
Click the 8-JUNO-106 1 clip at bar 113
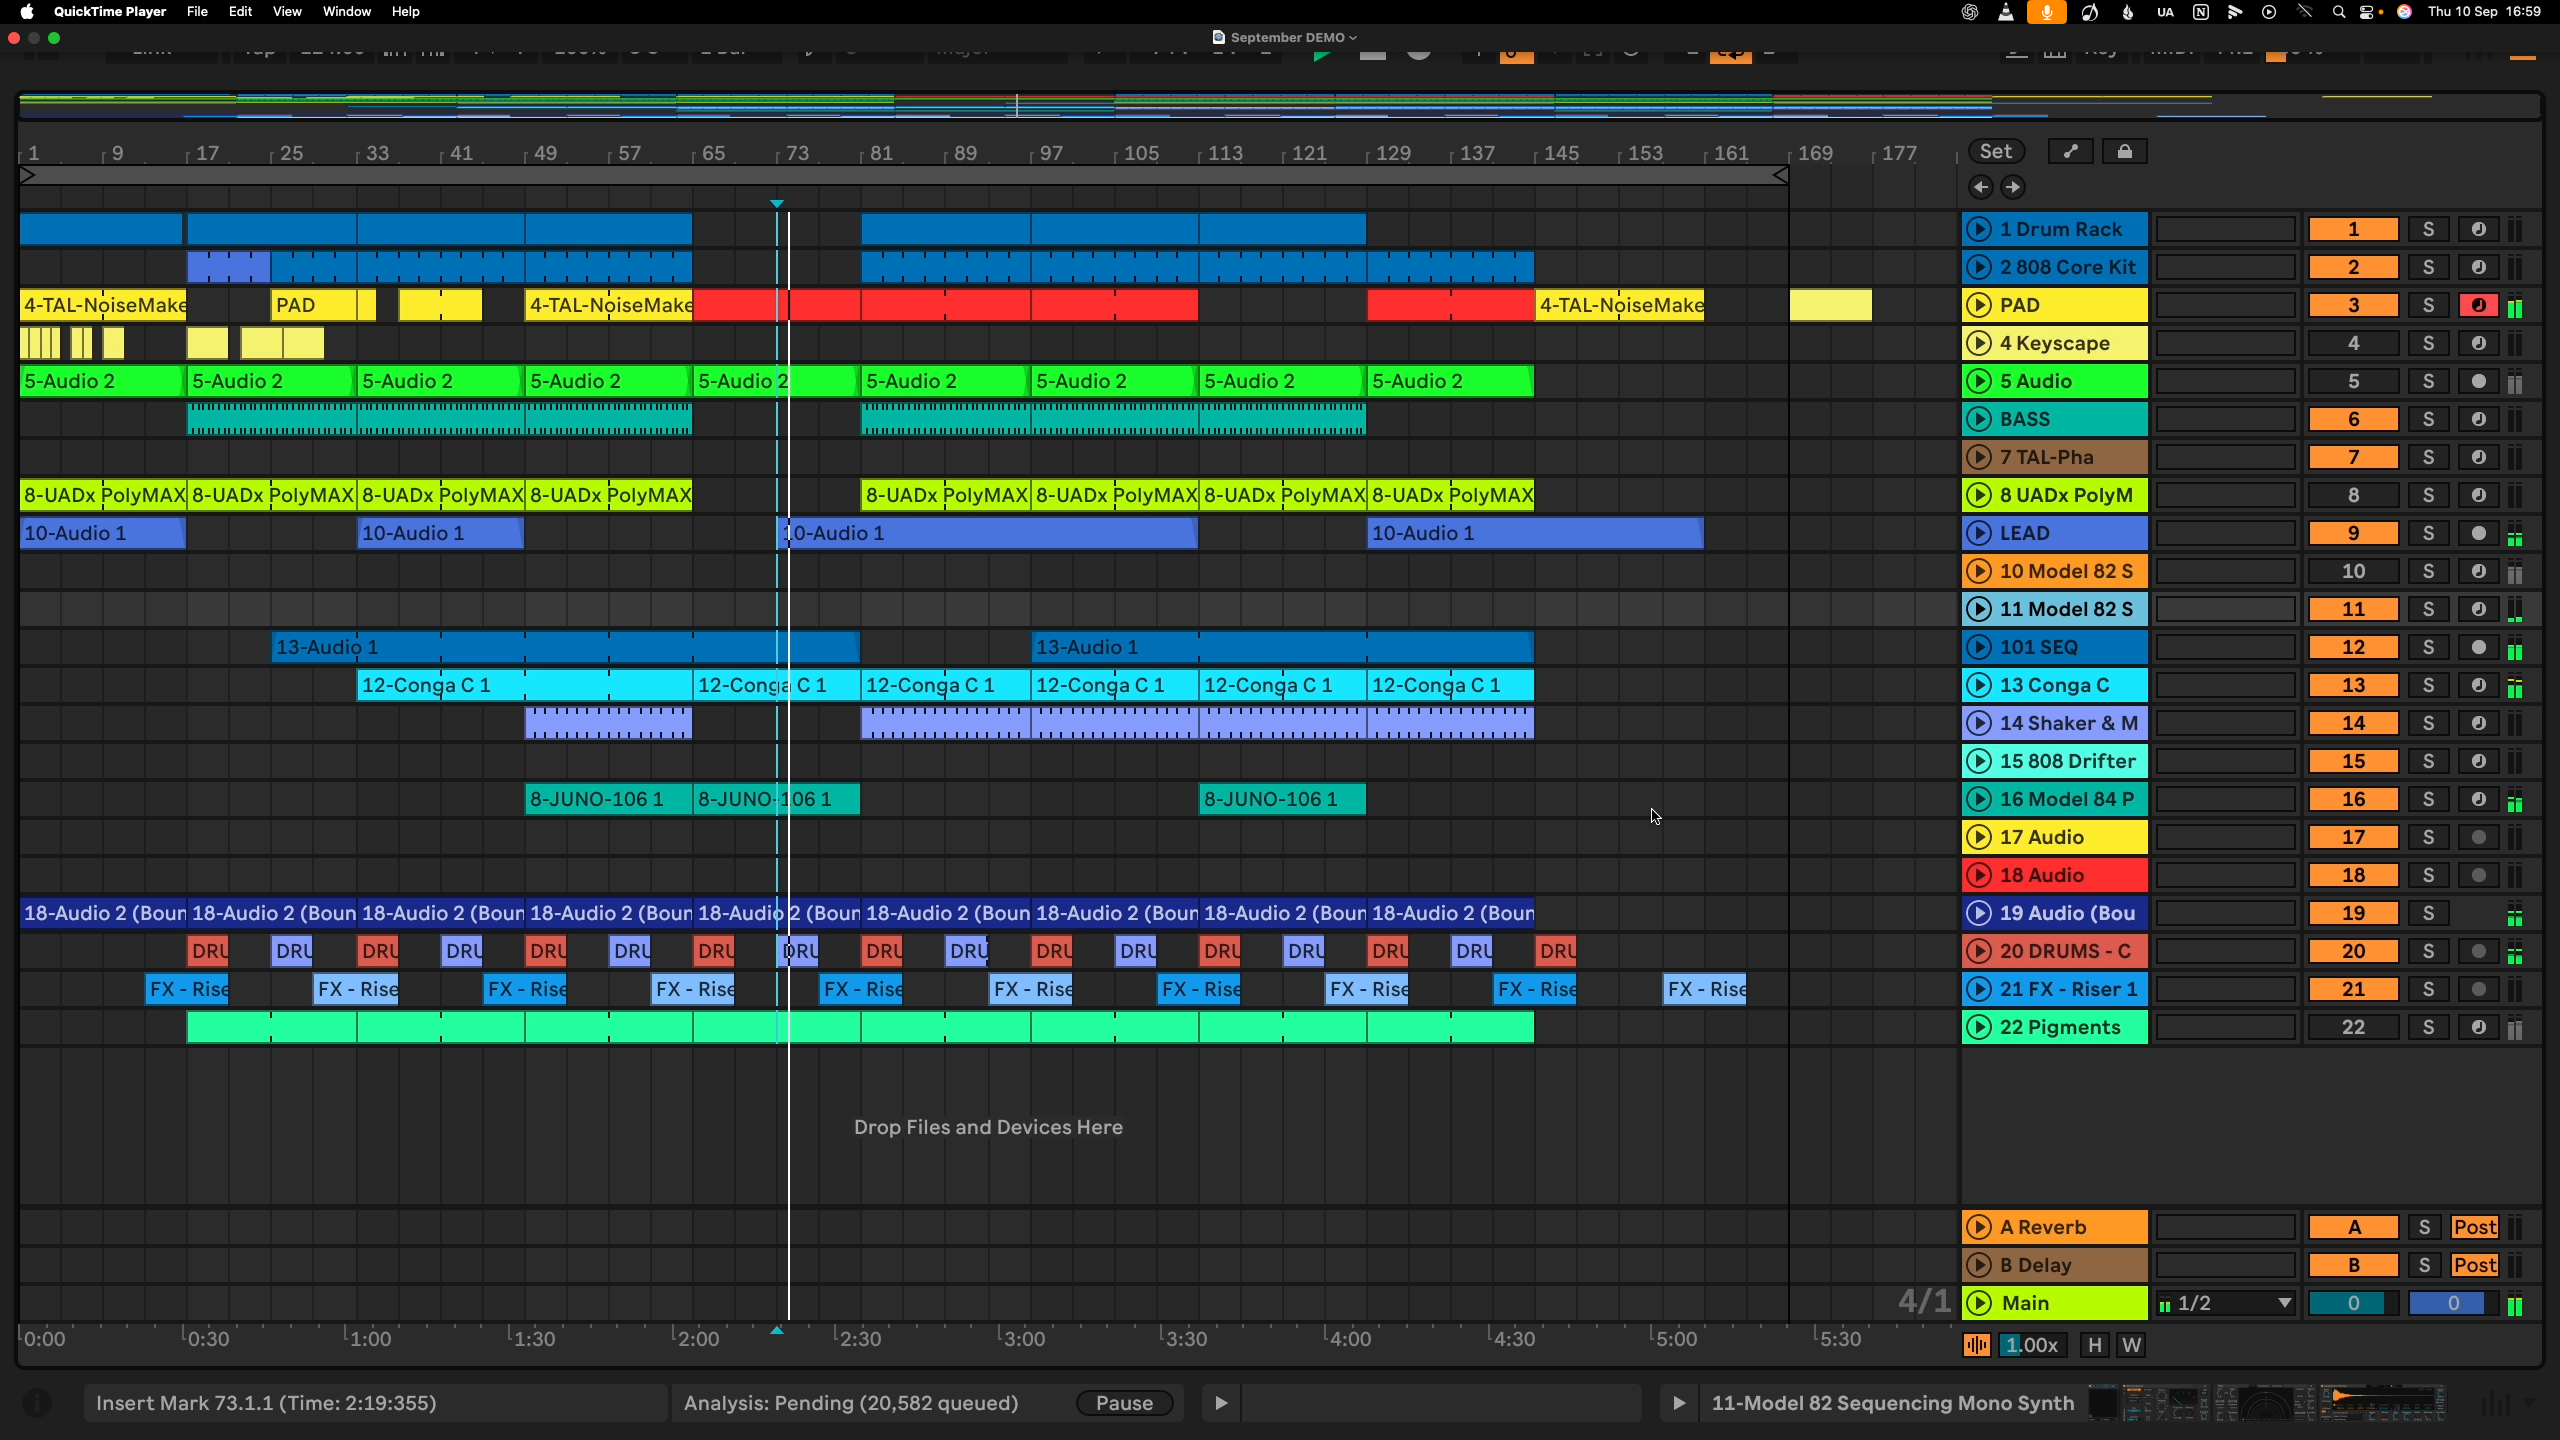pos(1282,799)
